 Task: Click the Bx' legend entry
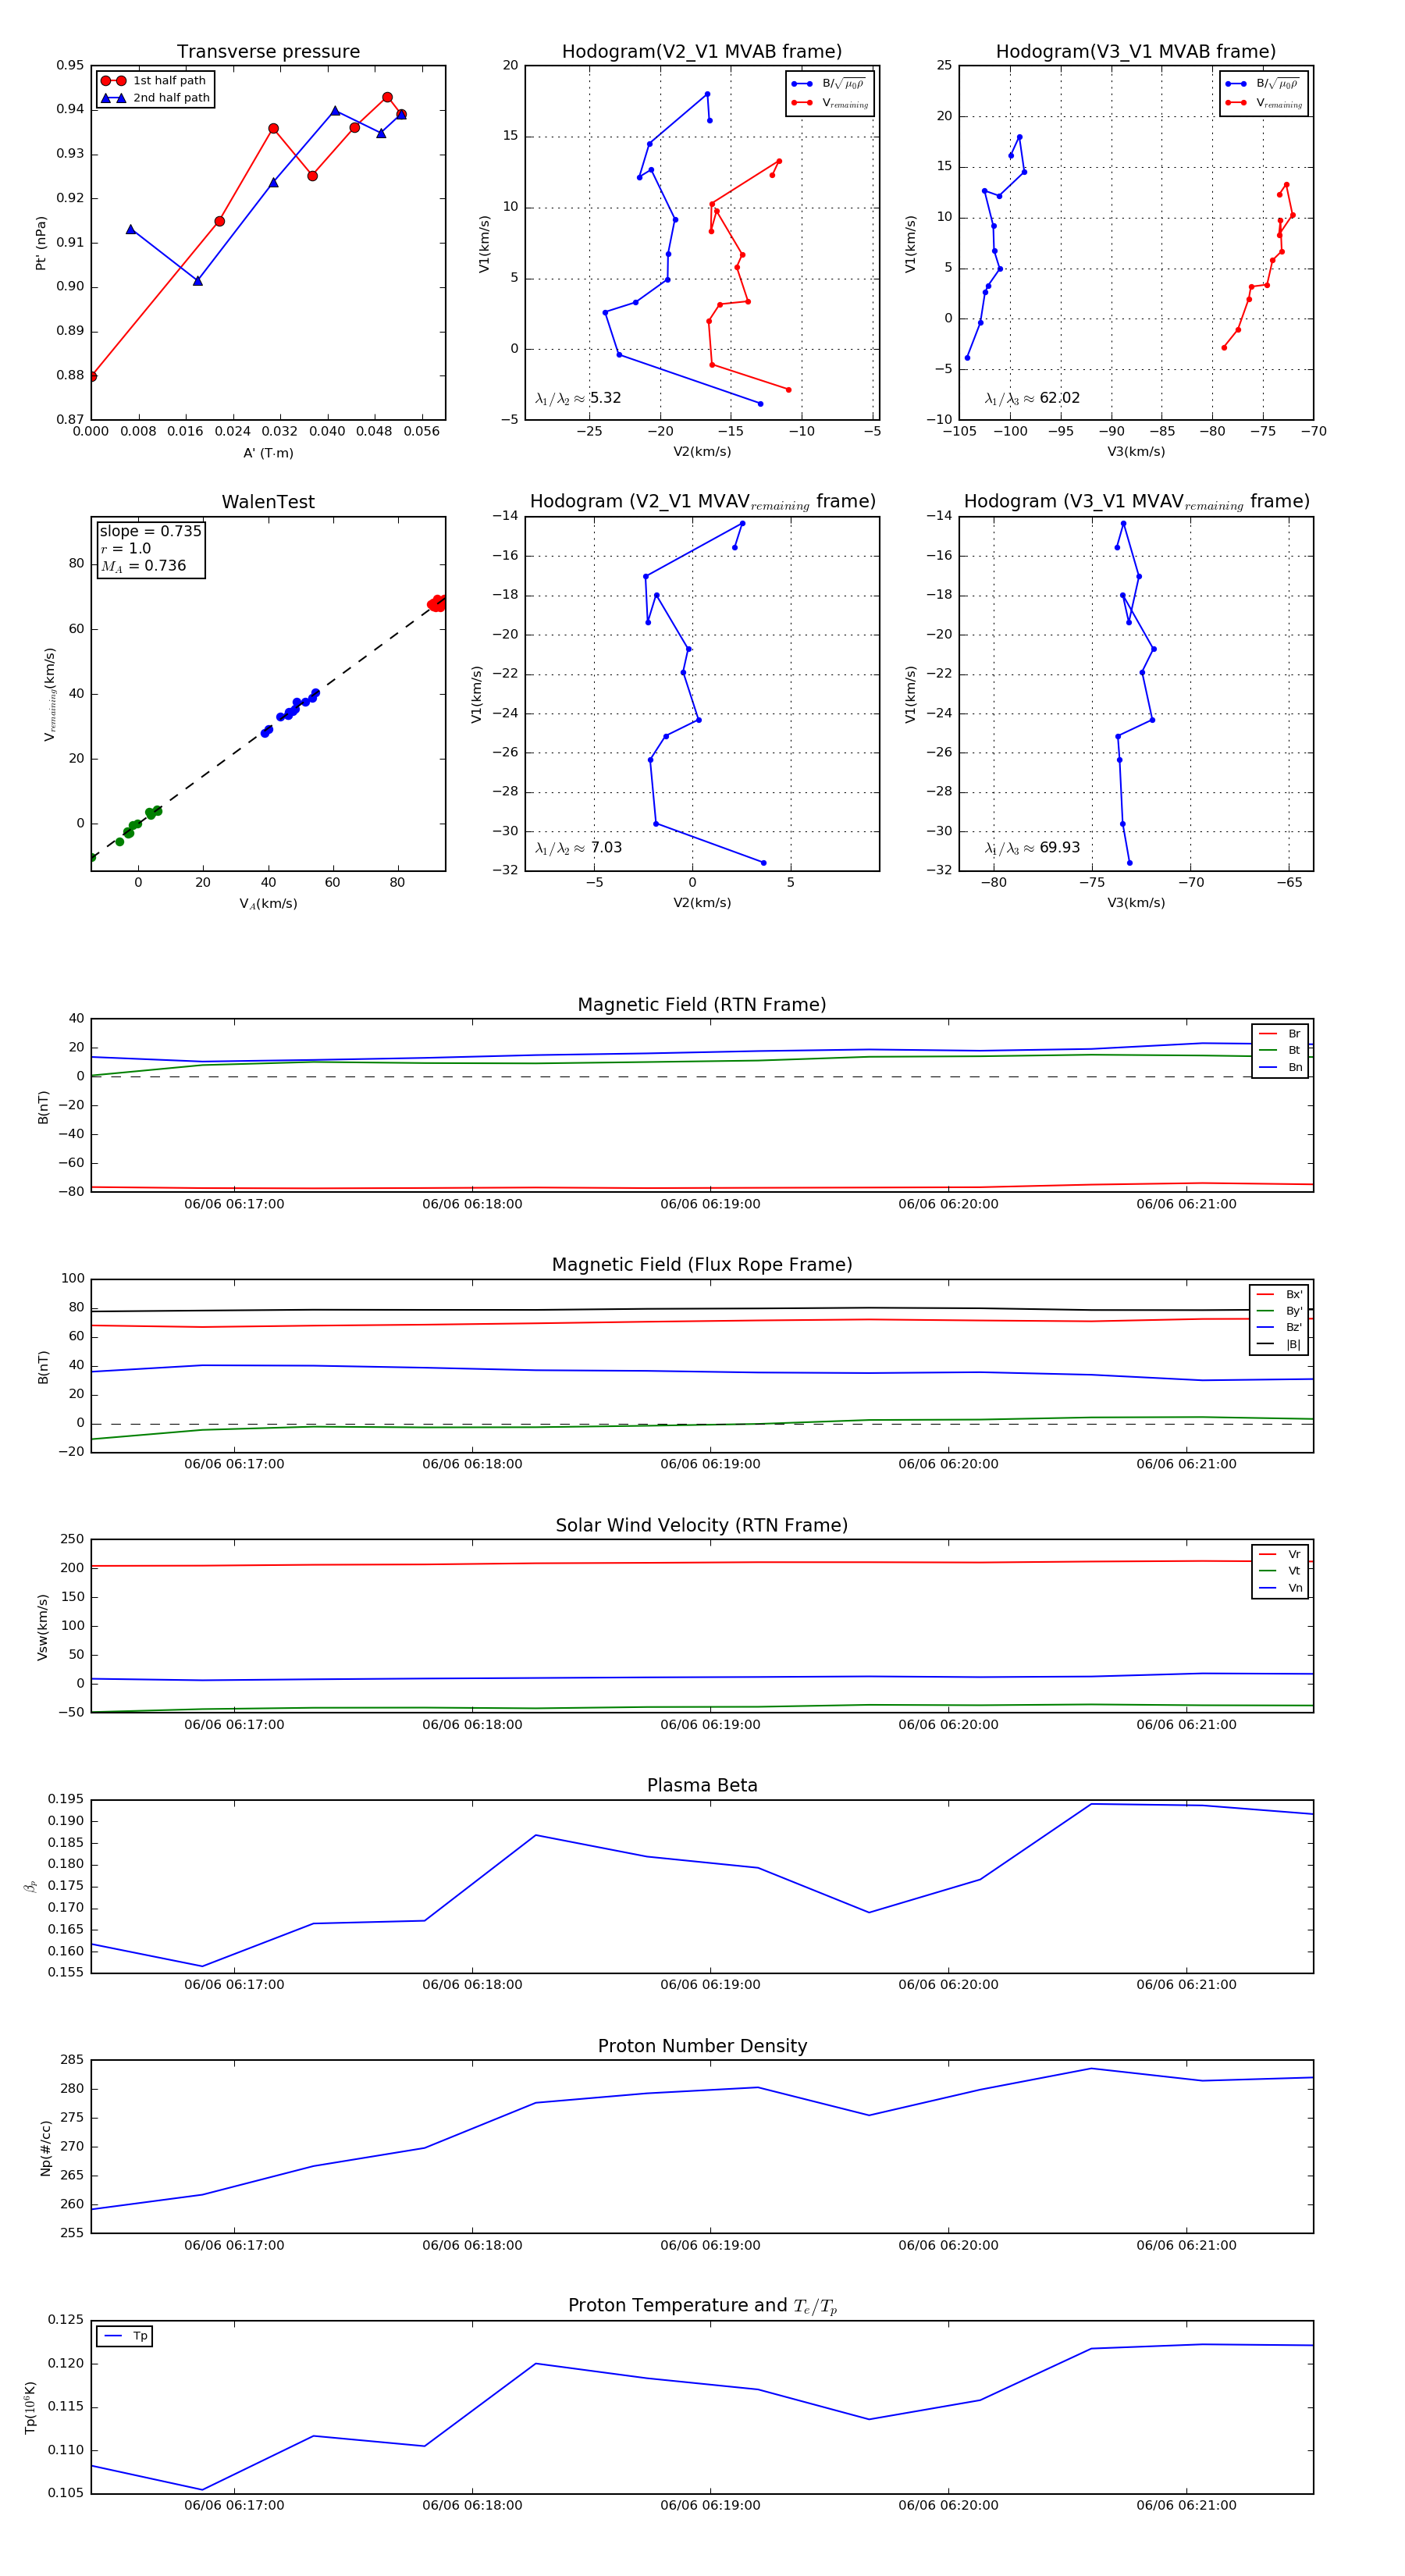(x=1279, y=1294)
